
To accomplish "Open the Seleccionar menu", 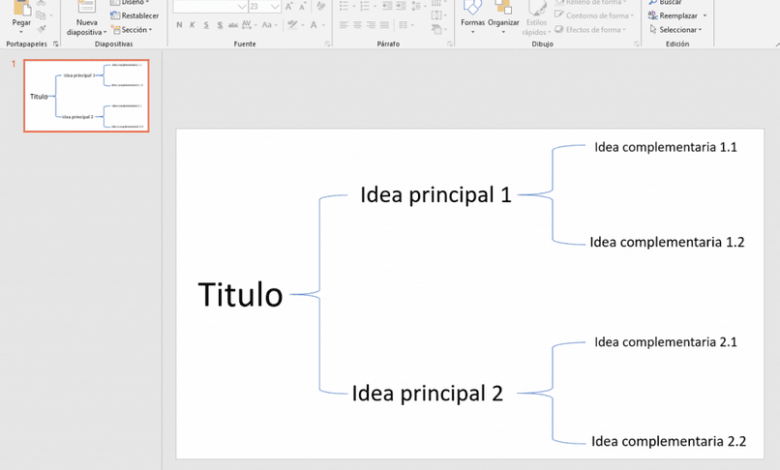I will pos(676,30).
